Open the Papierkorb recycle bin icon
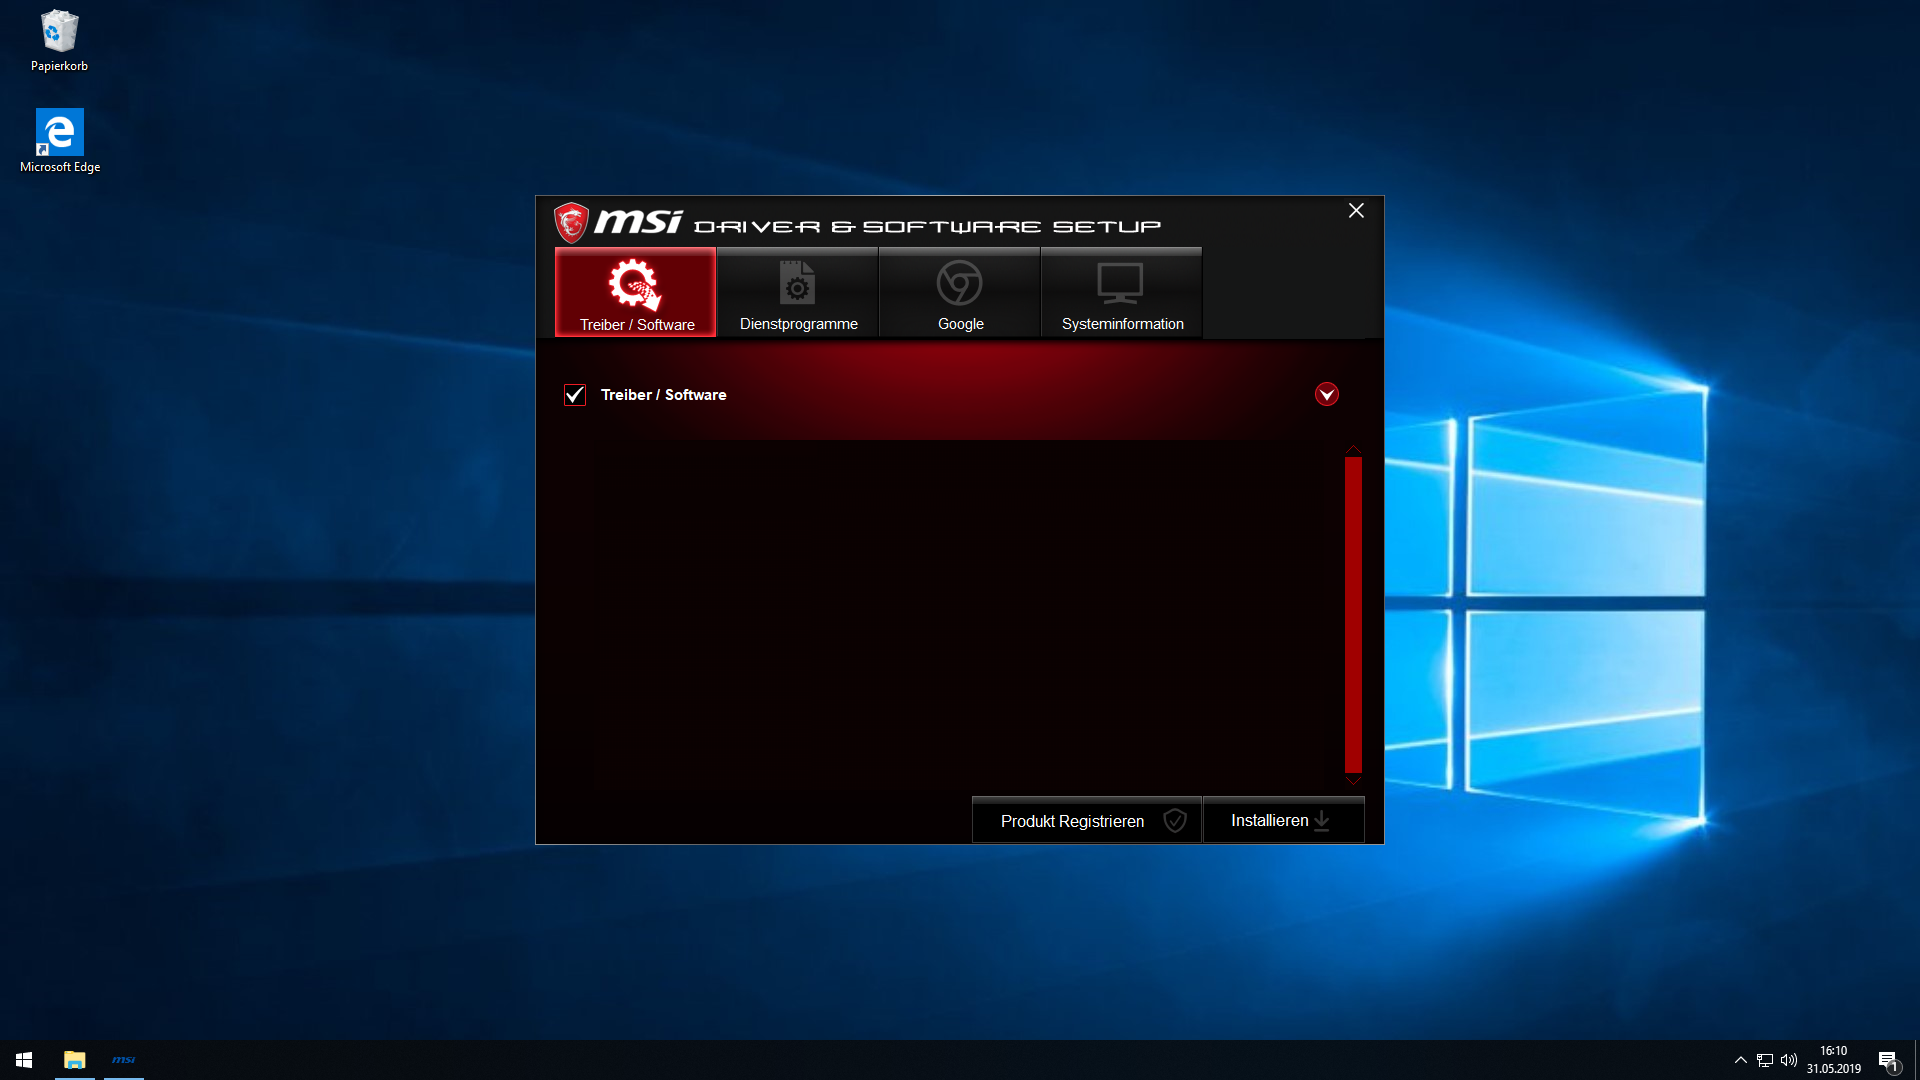Image resolution: width=1920 pixels, height=1080 pixels. [x=59, y=33]
